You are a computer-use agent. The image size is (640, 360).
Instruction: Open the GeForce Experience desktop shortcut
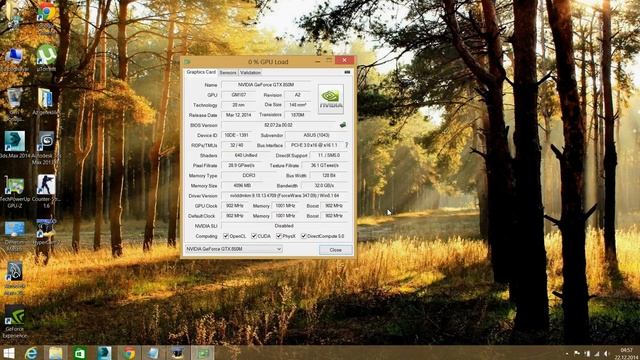pyautogui.click(x=15, y=322)
